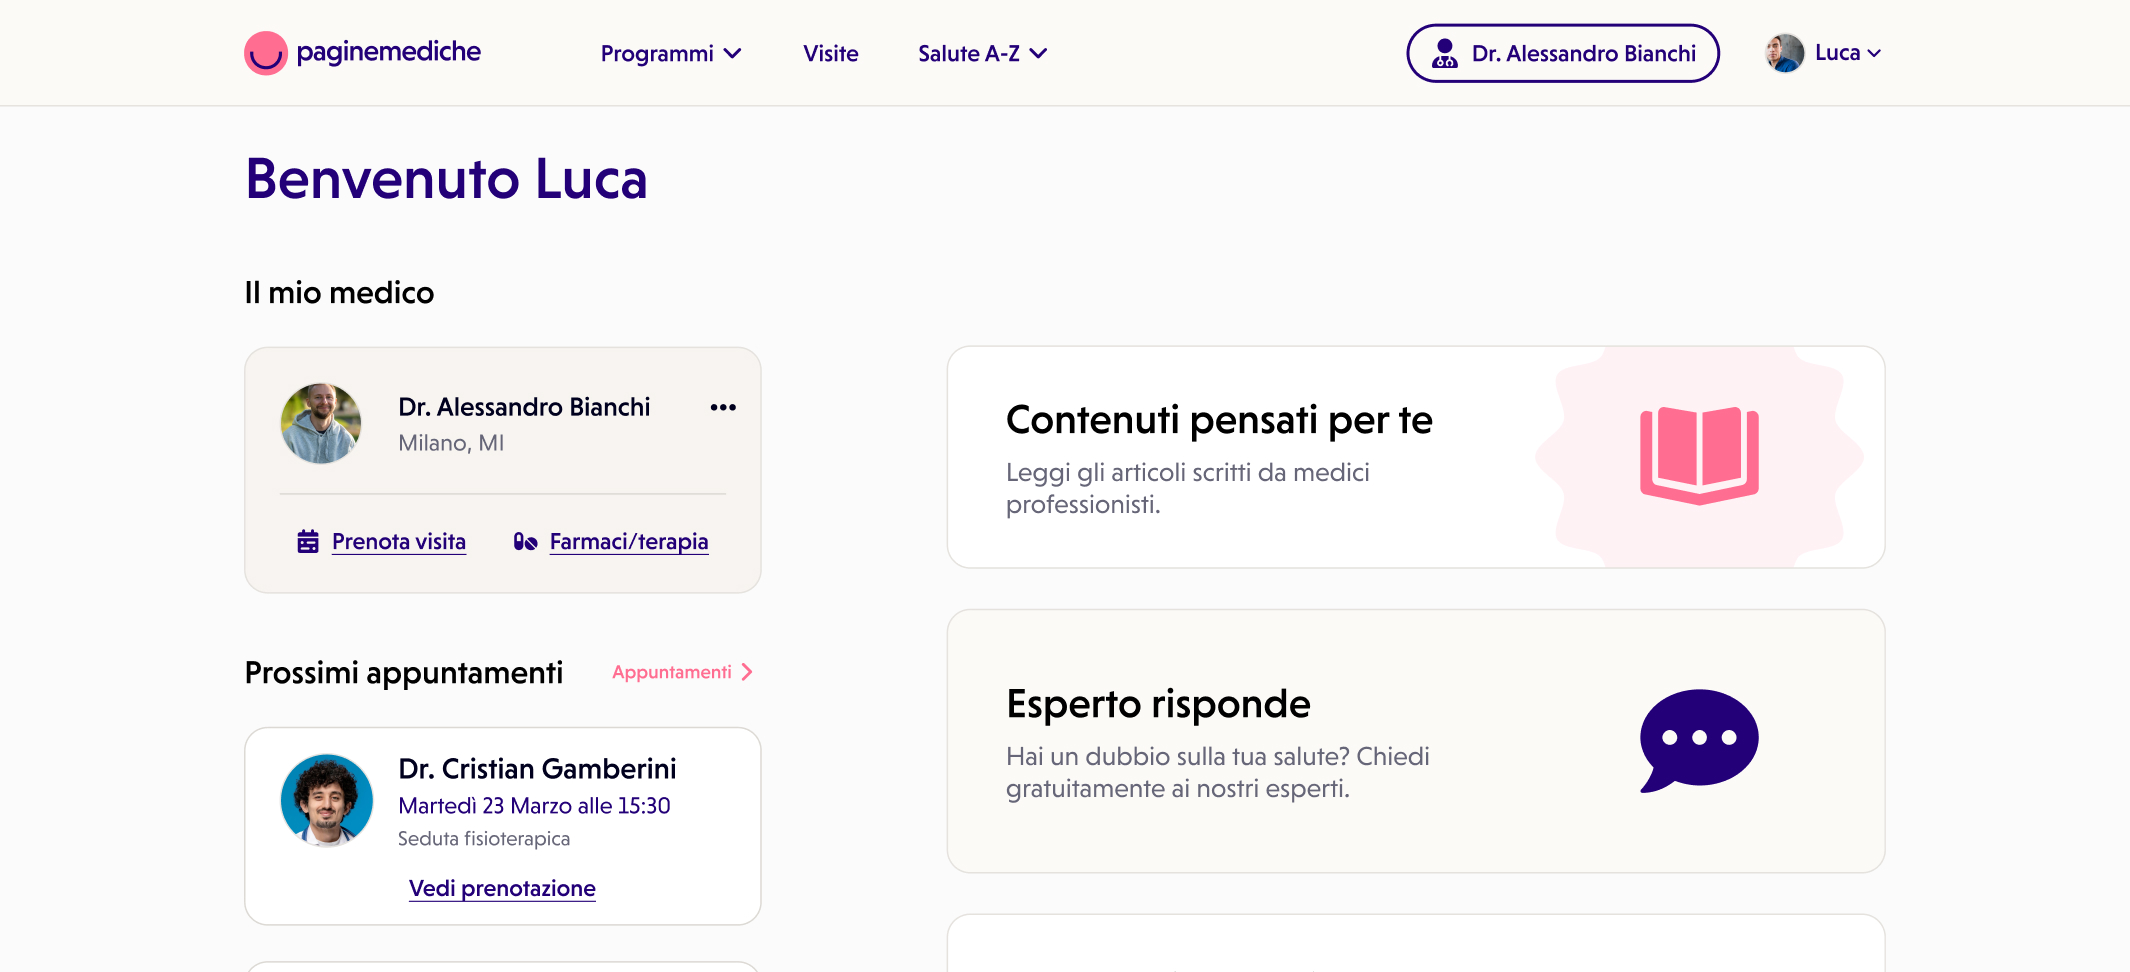
Task: Open the Appuntamenti link with arrow
Action: pyautogui.click(x=682, y=672)
